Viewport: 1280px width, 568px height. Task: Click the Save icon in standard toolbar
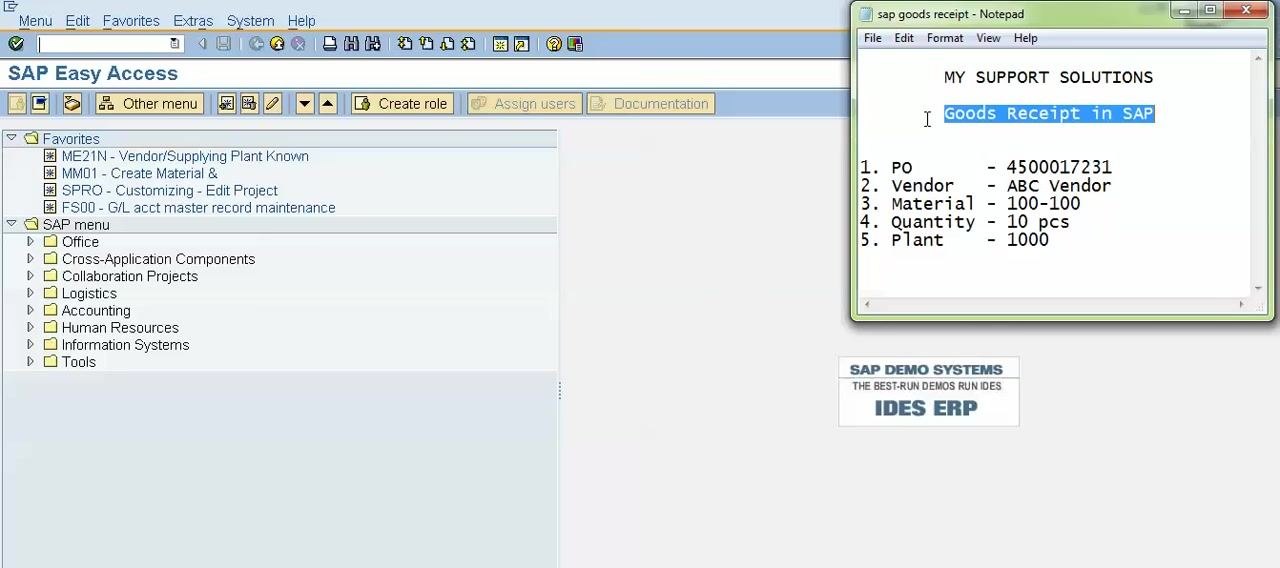224,44
